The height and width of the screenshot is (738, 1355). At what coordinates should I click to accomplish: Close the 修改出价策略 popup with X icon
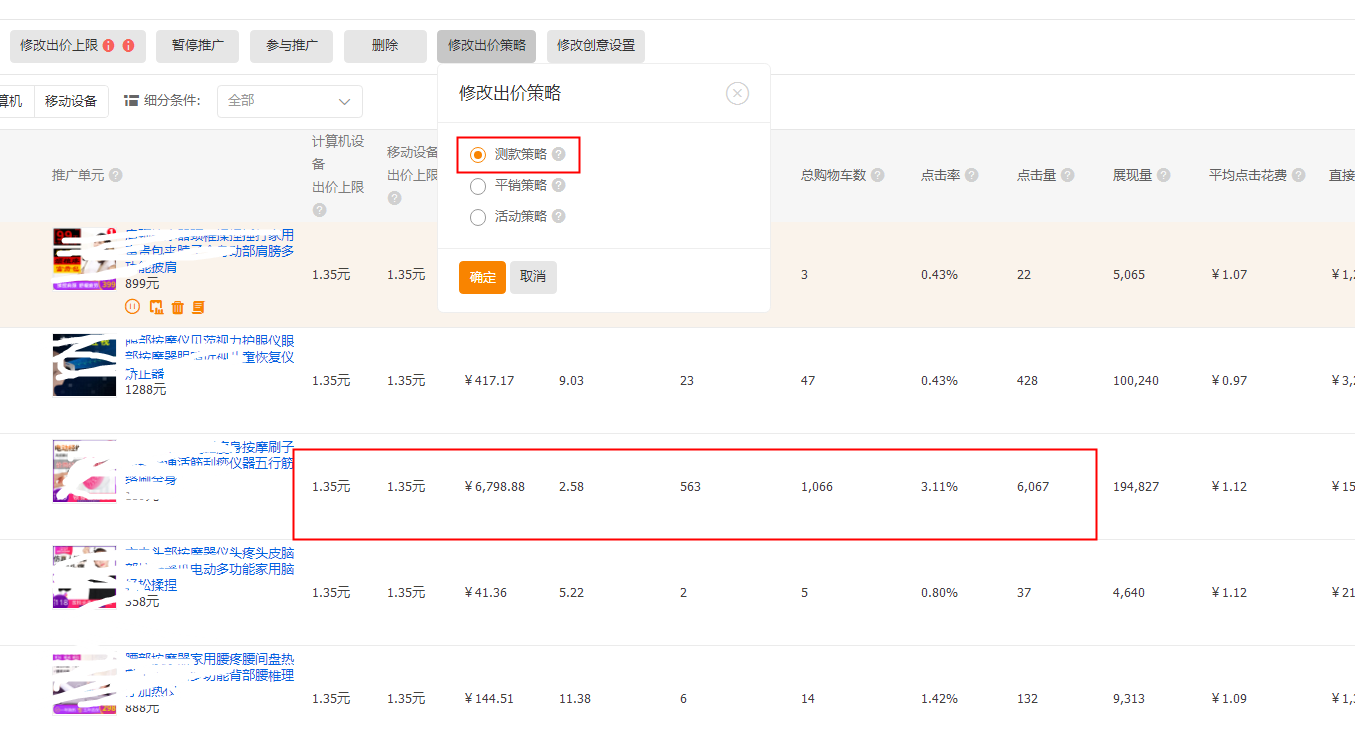[x=737, y=94]
